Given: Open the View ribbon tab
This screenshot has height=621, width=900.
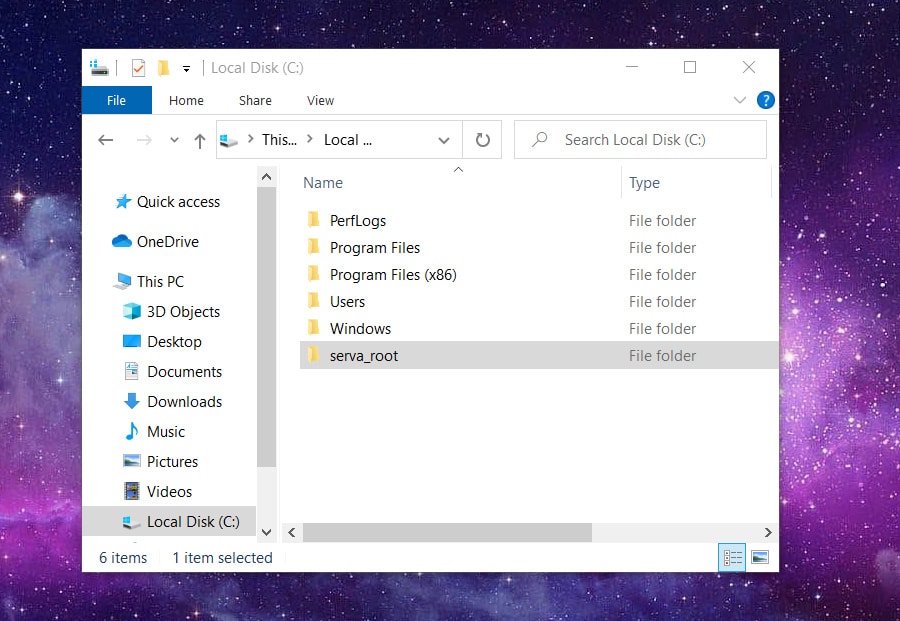Looking at the screenshot, I should pos(320,100).
